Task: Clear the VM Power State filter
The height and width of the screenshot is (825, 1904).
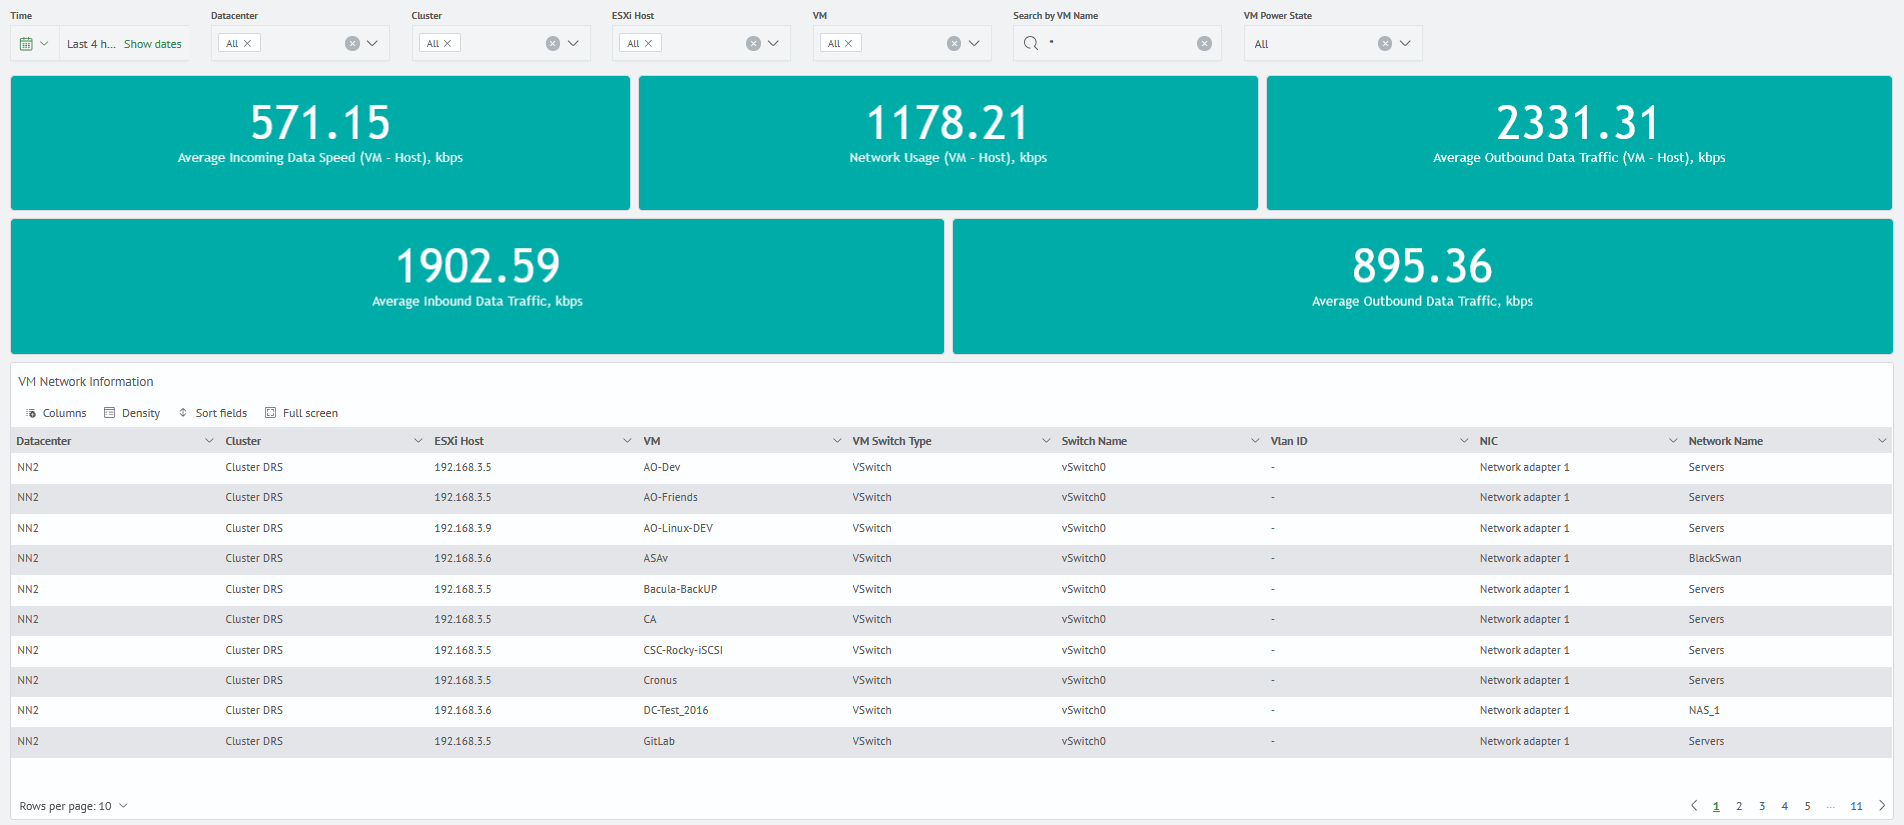Action: (x=1384, y=43)
